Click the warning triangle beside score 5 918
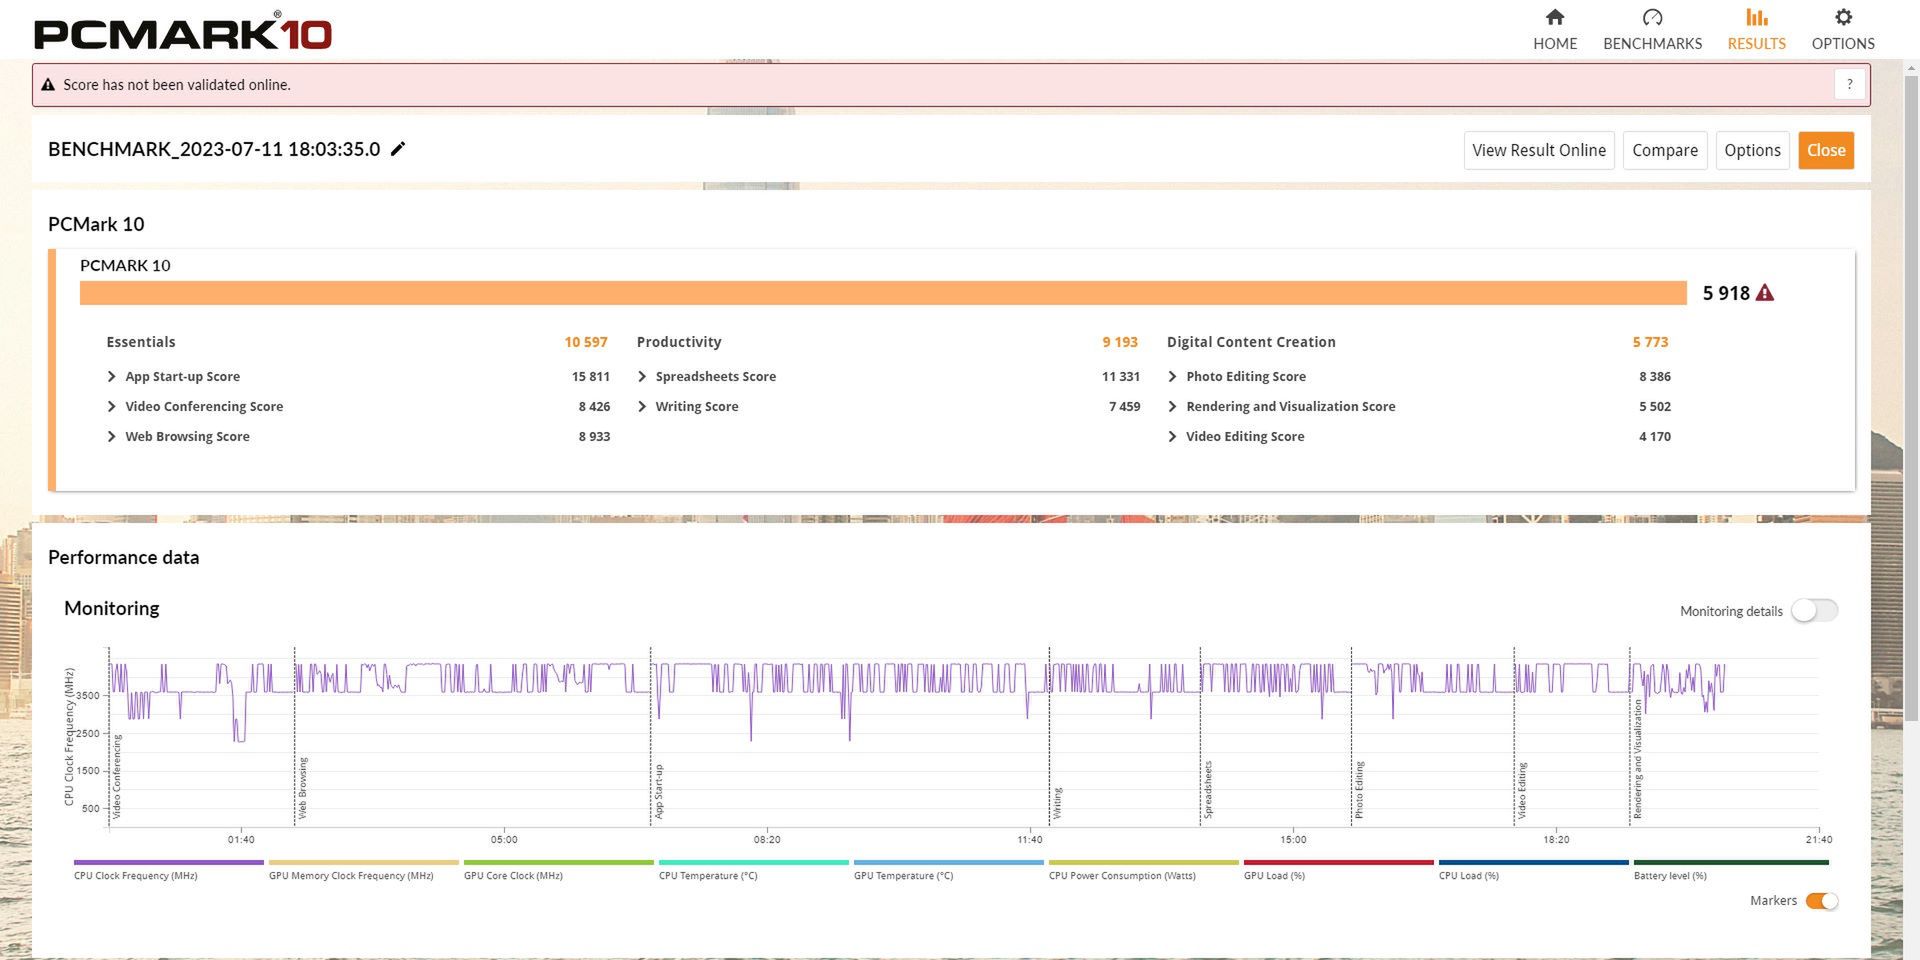Viewport: 1920px width, 960px height. coord(1765,293)
